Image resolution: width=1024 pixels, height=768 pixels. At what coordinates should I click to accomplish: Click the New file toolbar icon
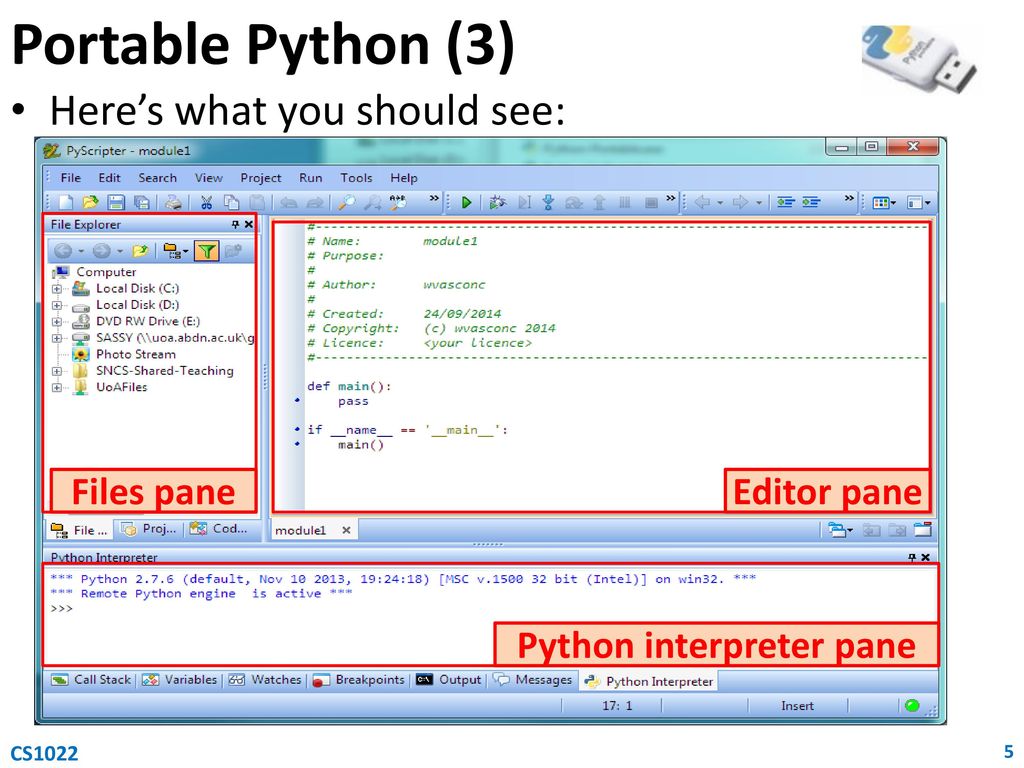coord(65,202)
